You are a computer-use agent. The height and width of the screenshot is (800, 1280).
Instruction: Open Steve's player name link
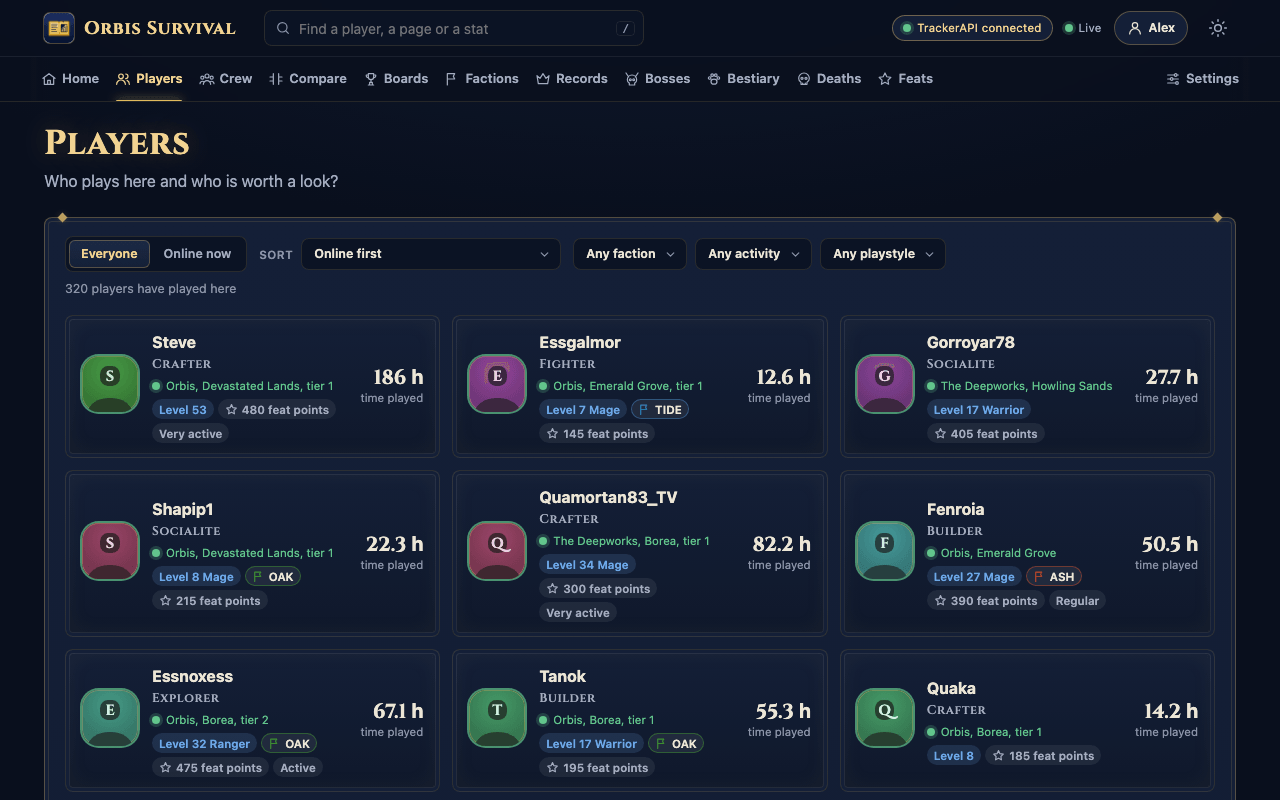coord(174,343)
